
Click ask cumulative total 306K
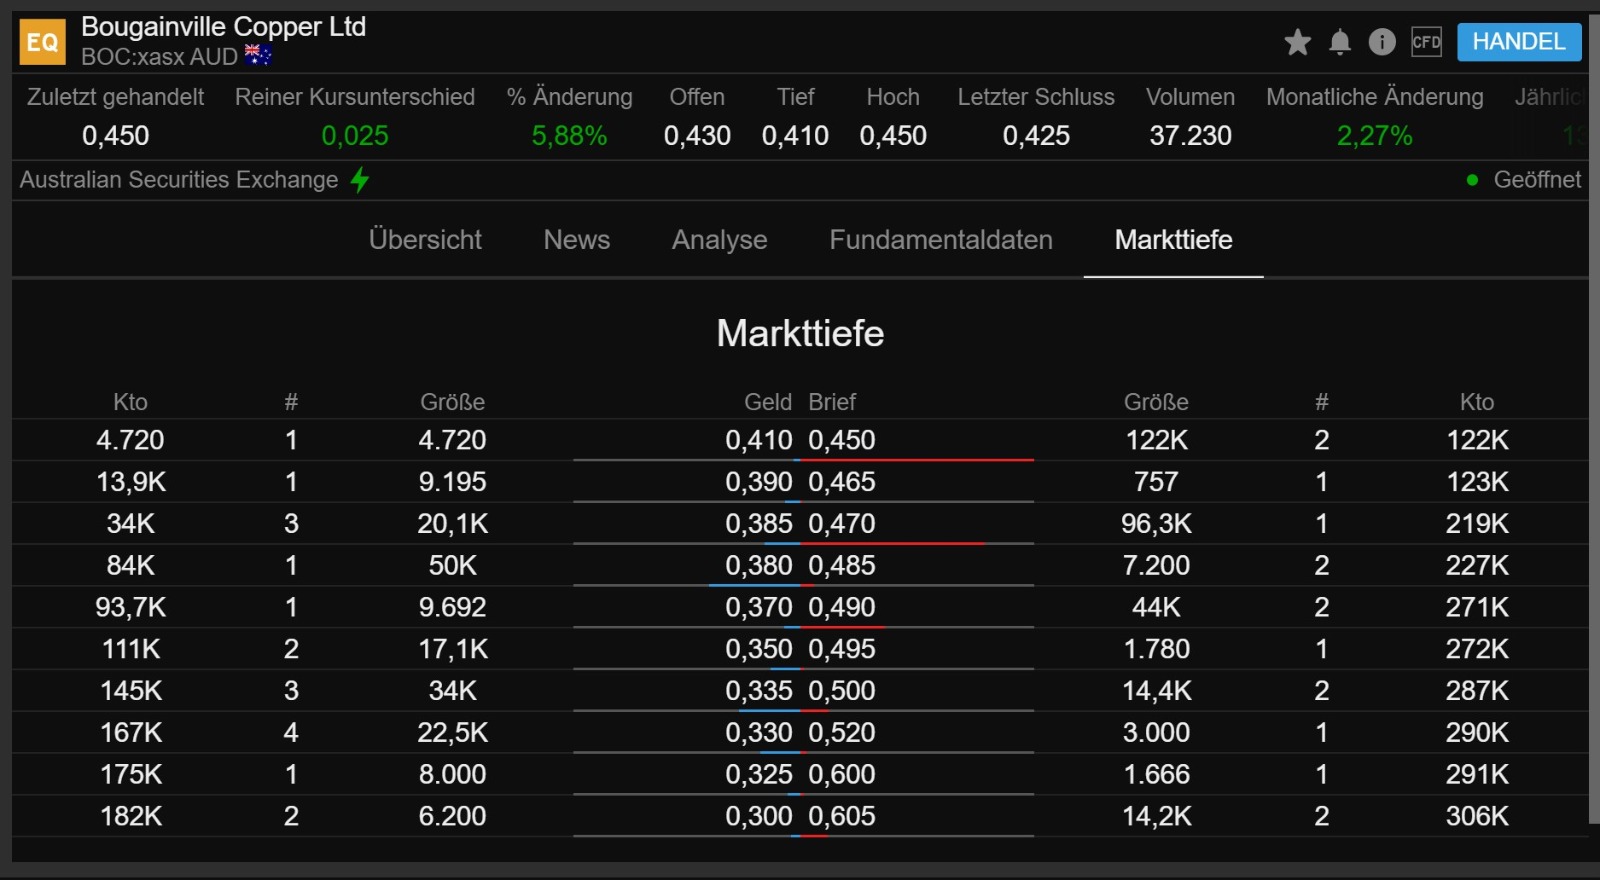(1477, 816)
